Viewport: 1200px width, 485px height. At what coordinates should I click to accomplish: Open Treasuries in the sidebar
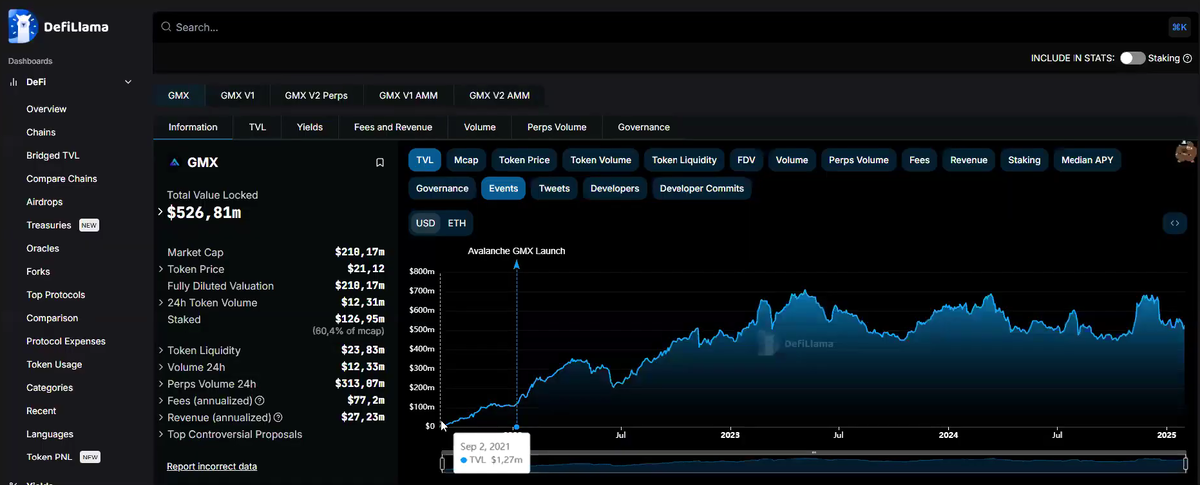50,225
